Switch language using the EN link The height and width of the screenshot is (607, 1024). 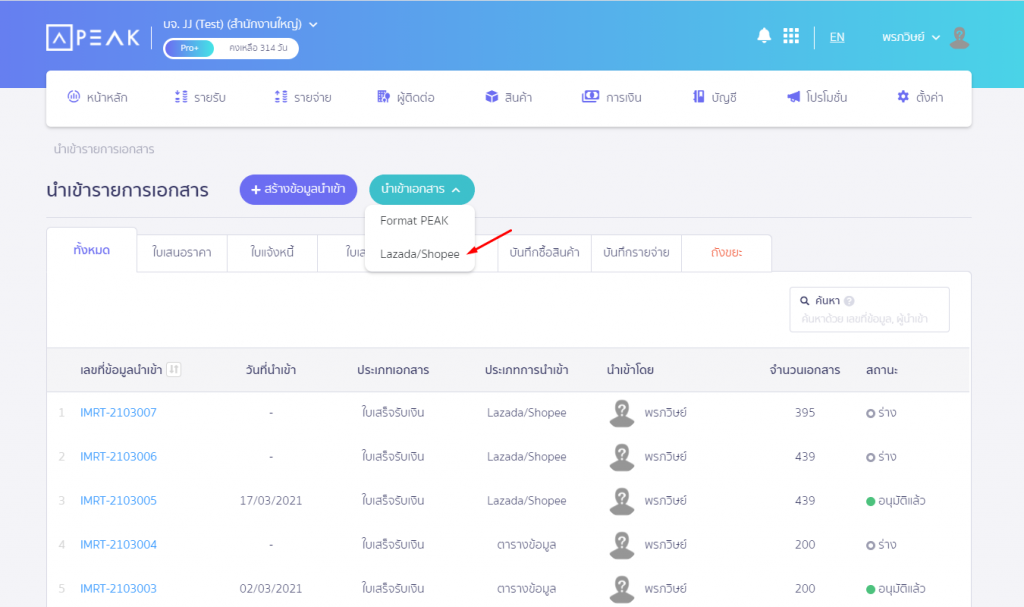click(836, 37)
